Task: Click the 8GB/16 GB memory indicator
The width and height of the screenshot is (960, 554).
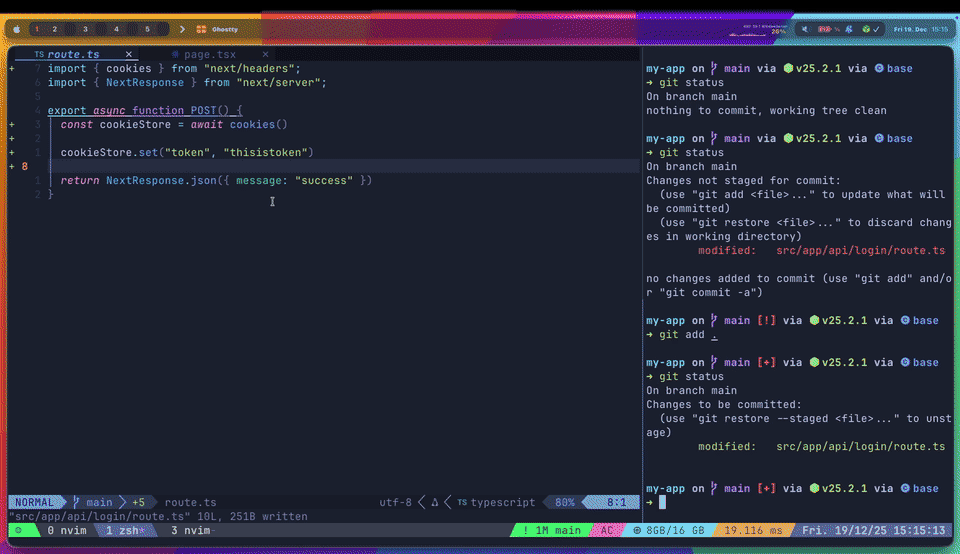Action: [669, 531]
